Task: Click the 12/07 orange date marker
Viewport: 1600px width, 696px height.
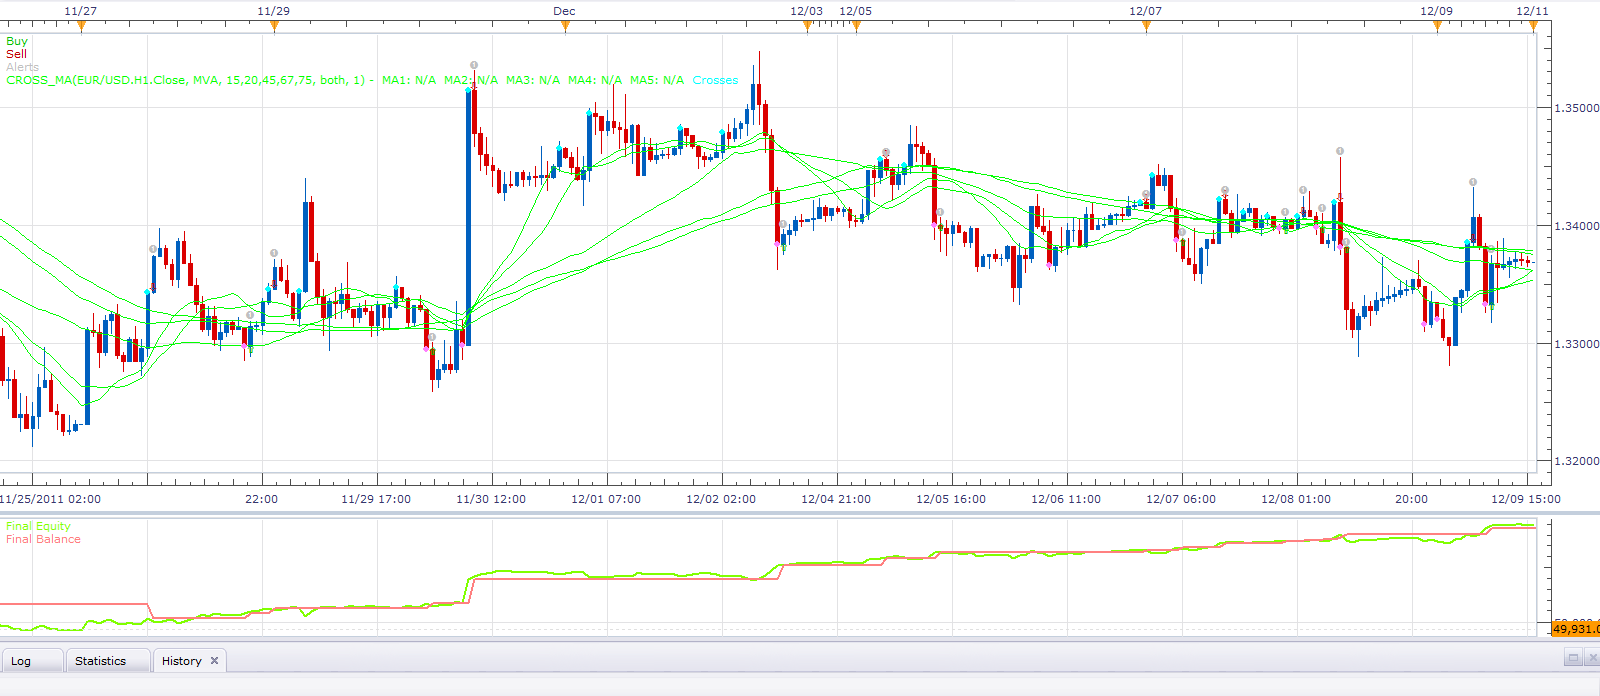Action: click(x=1146, y=27)
